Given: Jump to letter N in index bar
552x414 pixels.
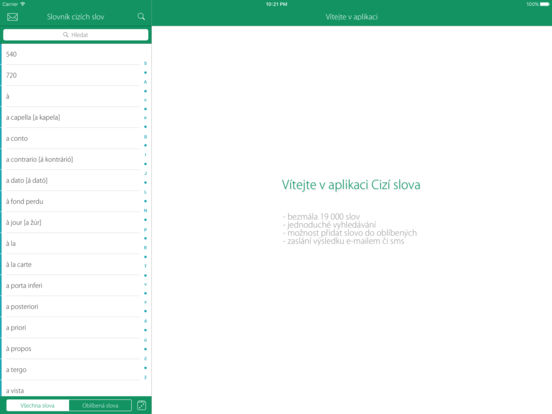Looking at the screenshot, I should pyautogui.click(x=145, y=211).
